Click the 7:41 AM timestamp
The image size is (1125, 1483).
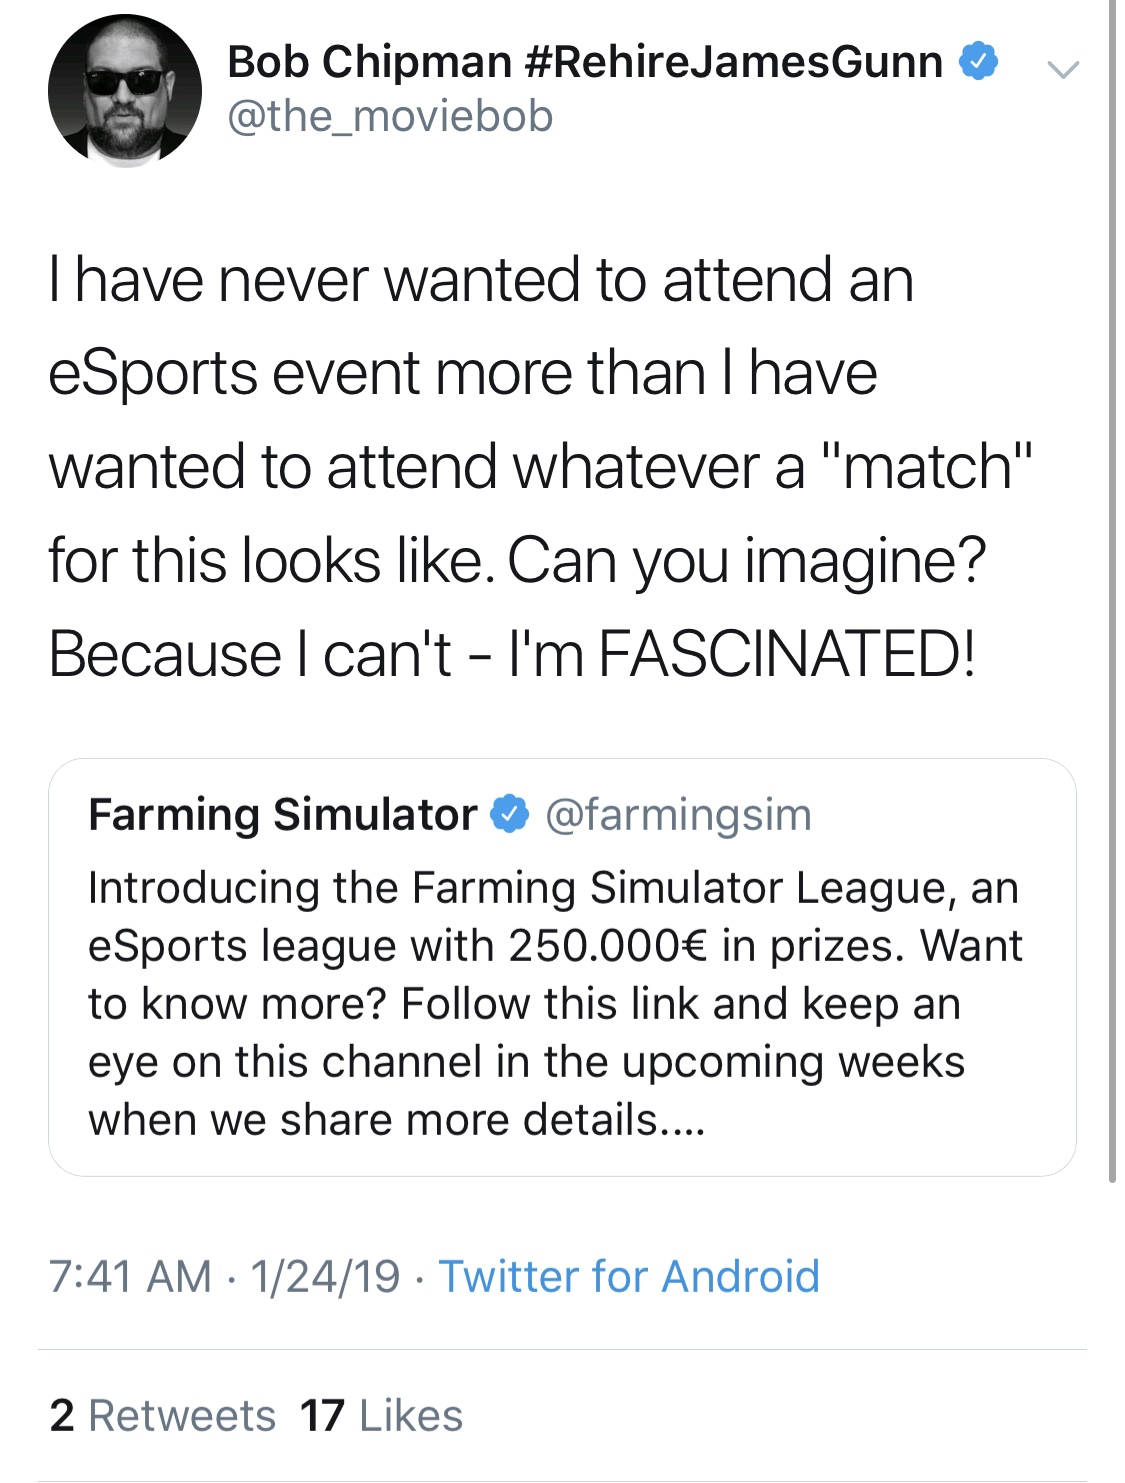click(130, 1276)
